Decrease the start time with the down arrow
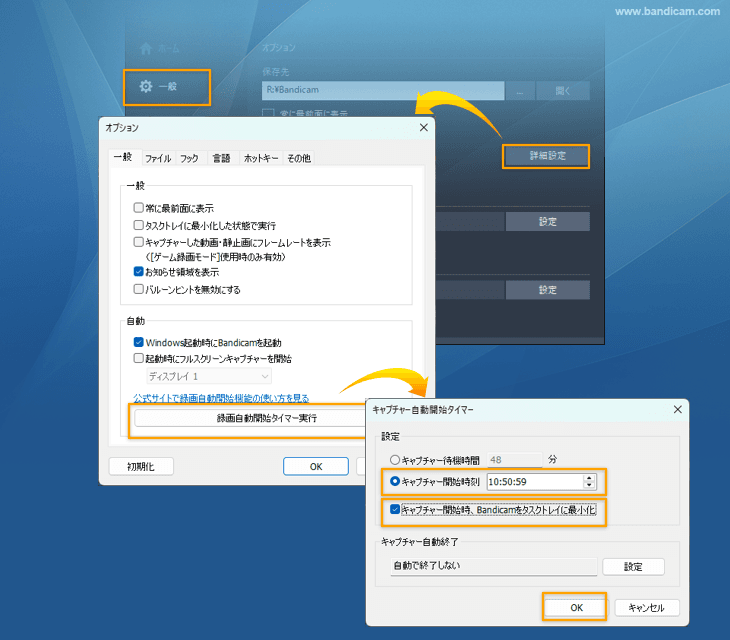The image size is (730, 640). 589,486
